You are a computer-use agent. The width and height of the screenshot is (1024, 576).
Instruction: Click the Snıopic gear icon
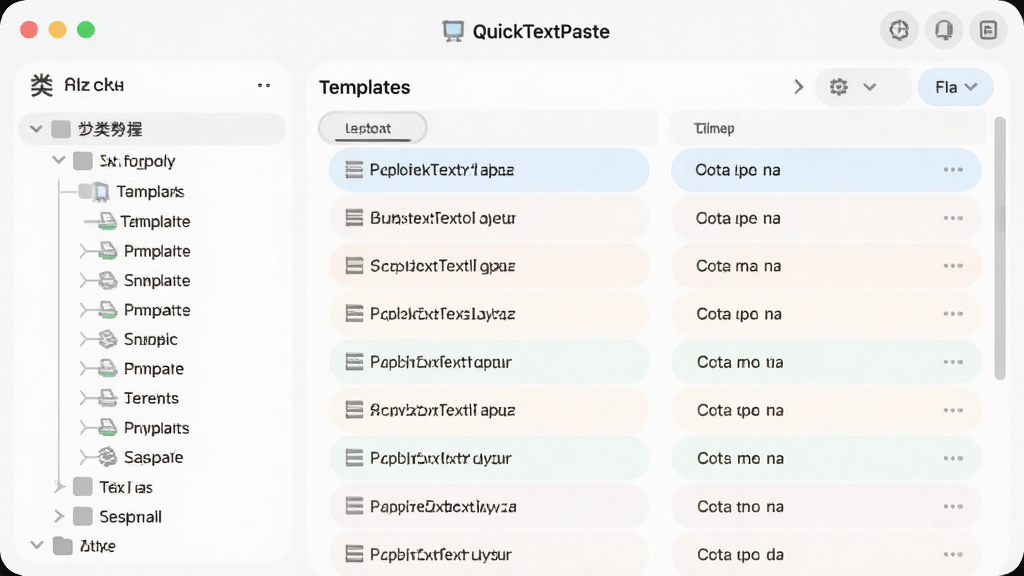click(x=108, y=339)
